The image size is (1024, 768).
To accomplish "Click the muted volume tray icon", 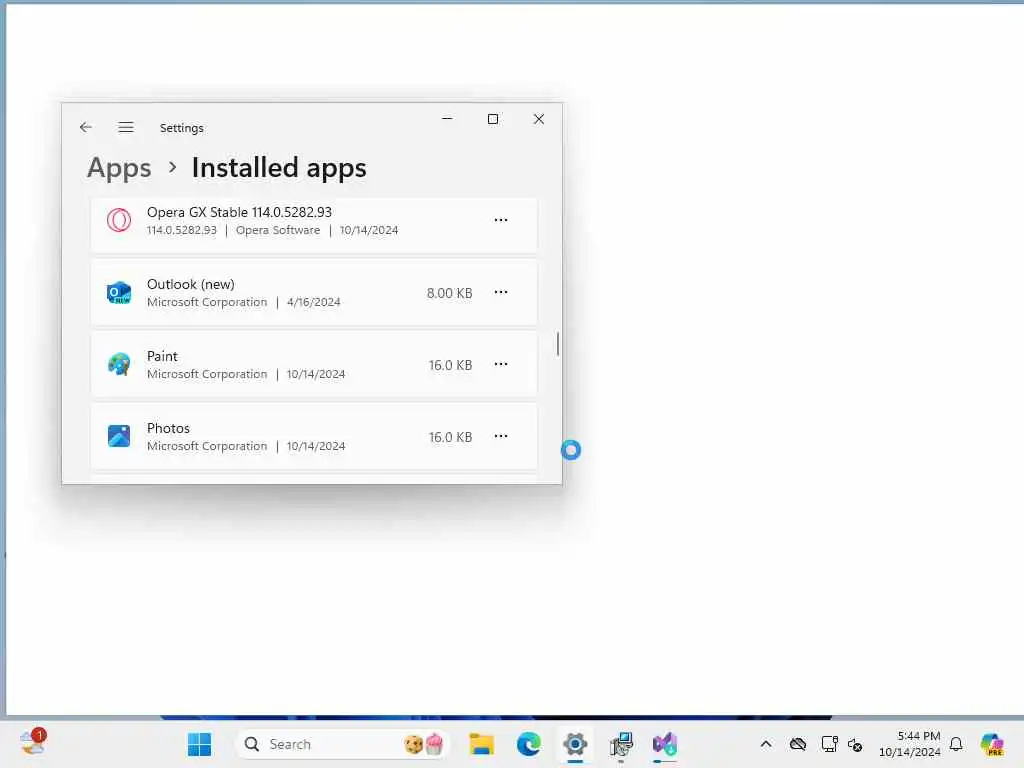I will point(855,744).
